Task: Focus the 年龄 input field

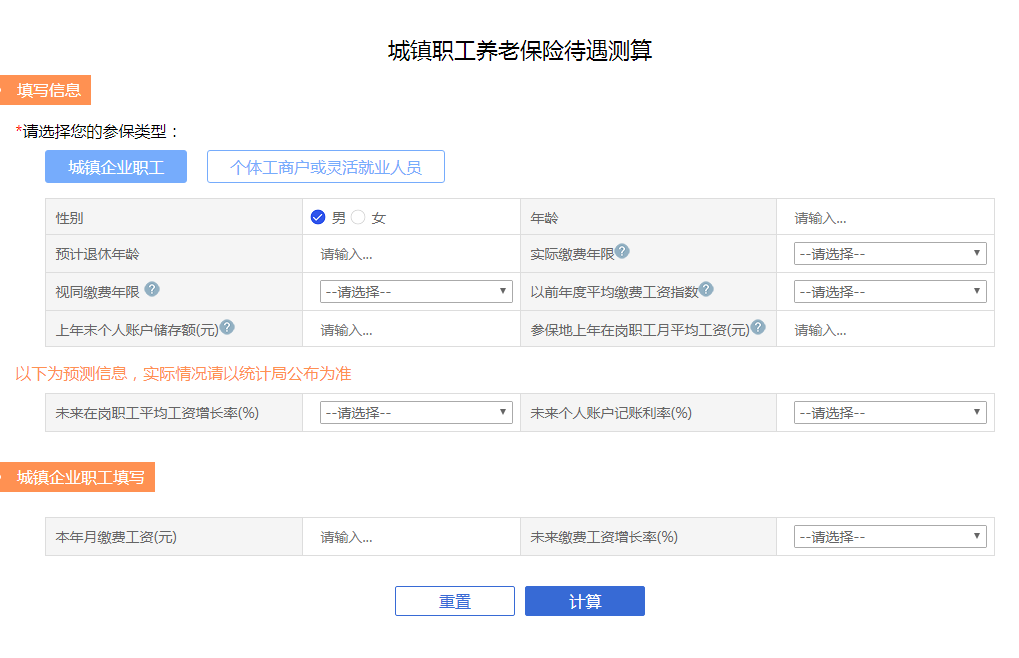Action: click(885, 218)
